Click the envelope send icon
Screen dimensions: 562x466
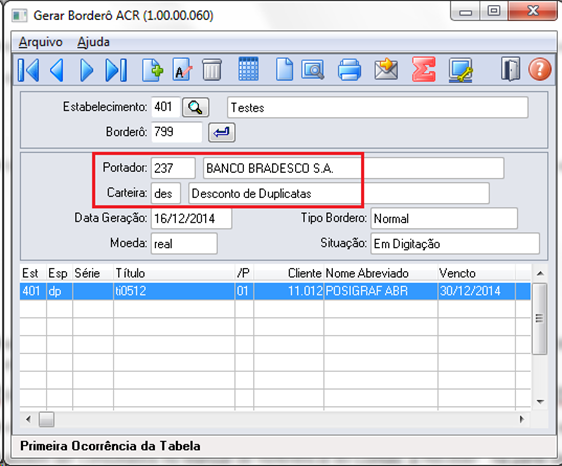pyautogui.click(x=386, y=69)
